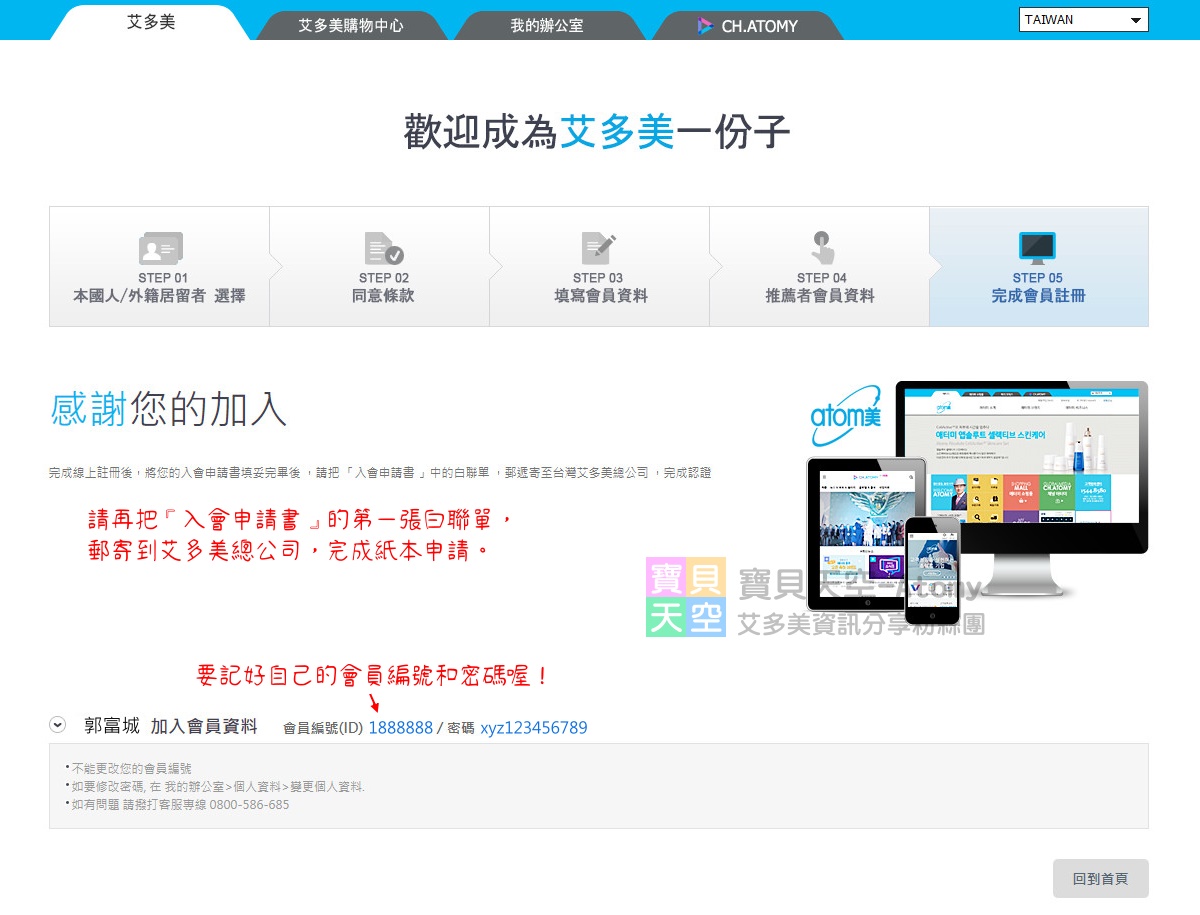Open the TAIWAN country dropdown
1200x915 pixels.
point(1084,20)
